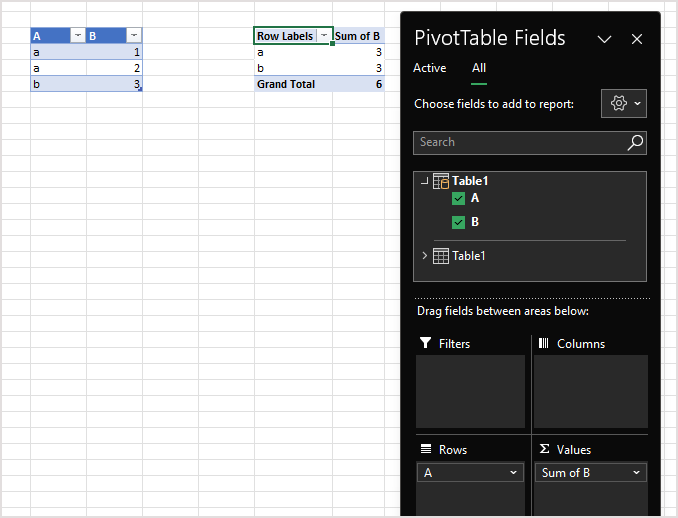Open Row Labels filter dropdown in pivot table

tap(324, 35)
